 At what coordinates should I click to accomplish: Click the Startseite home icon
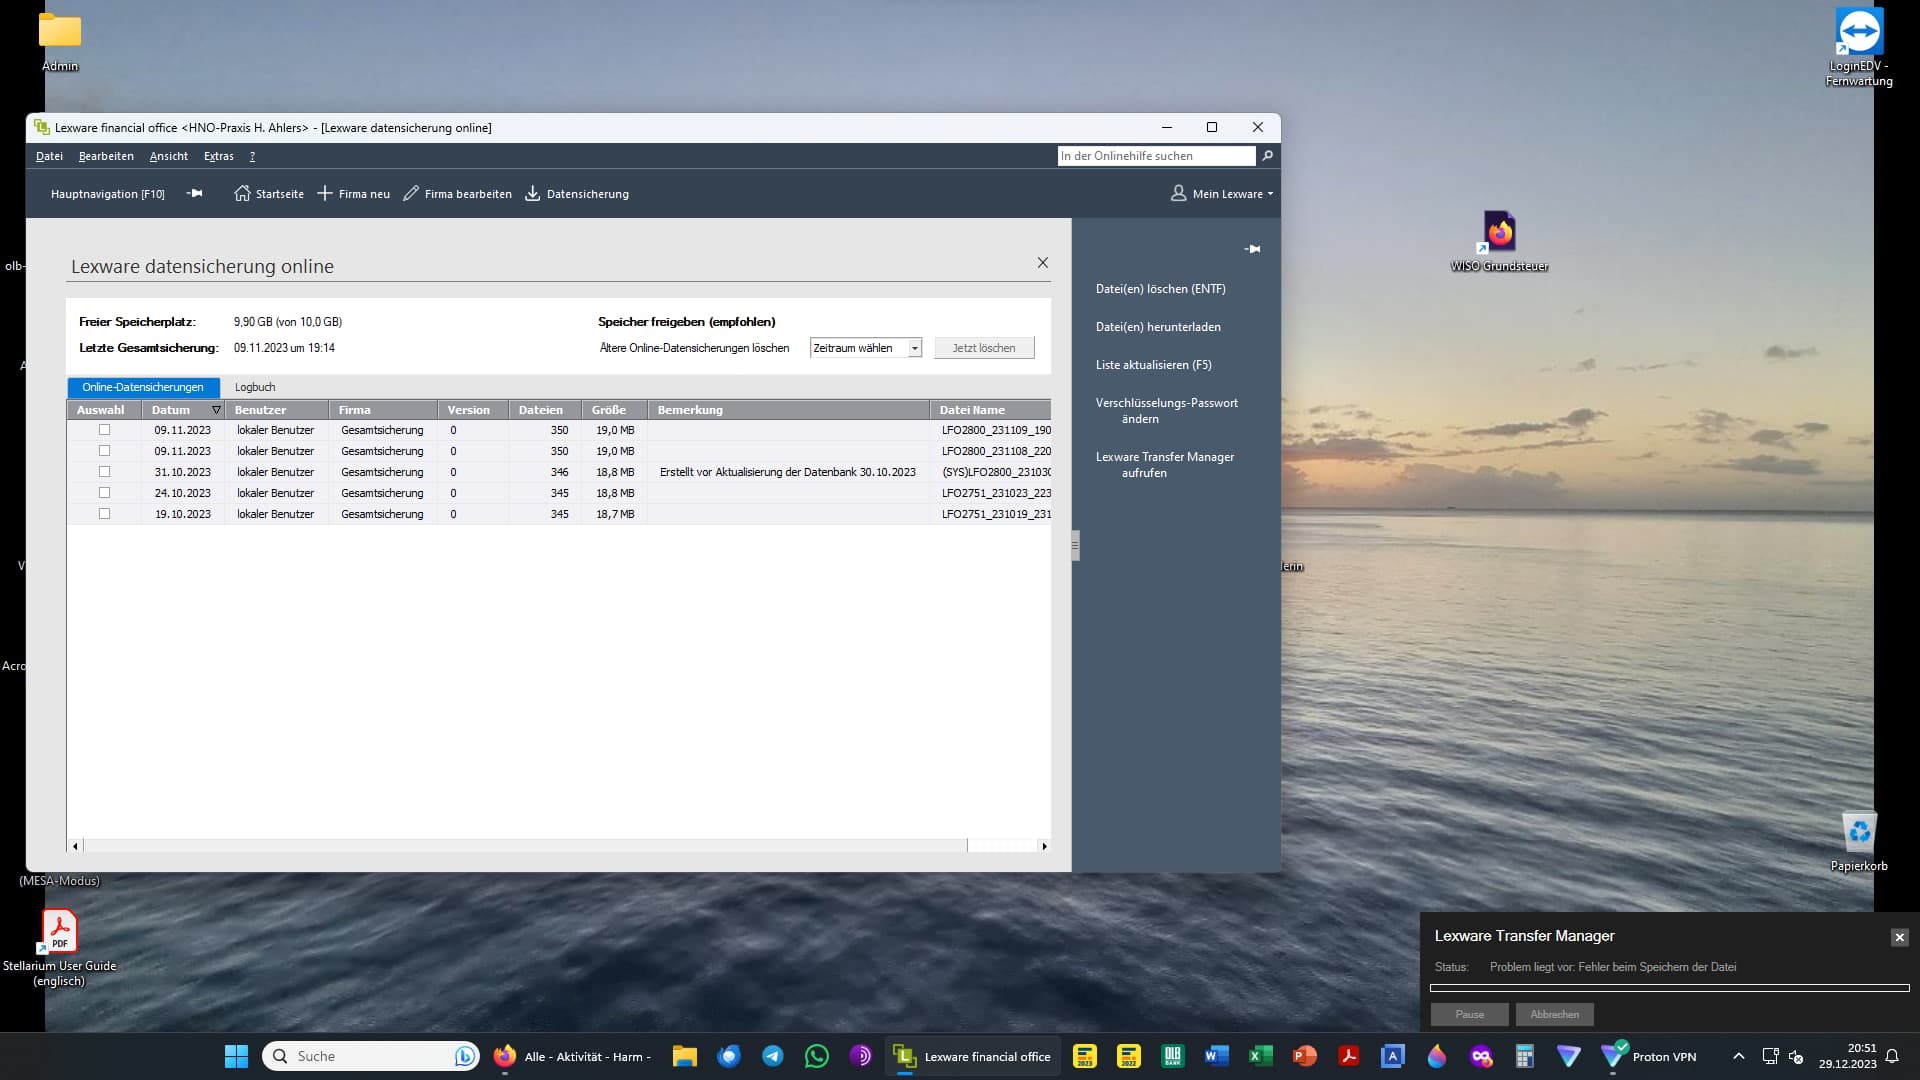coord(242,194)
